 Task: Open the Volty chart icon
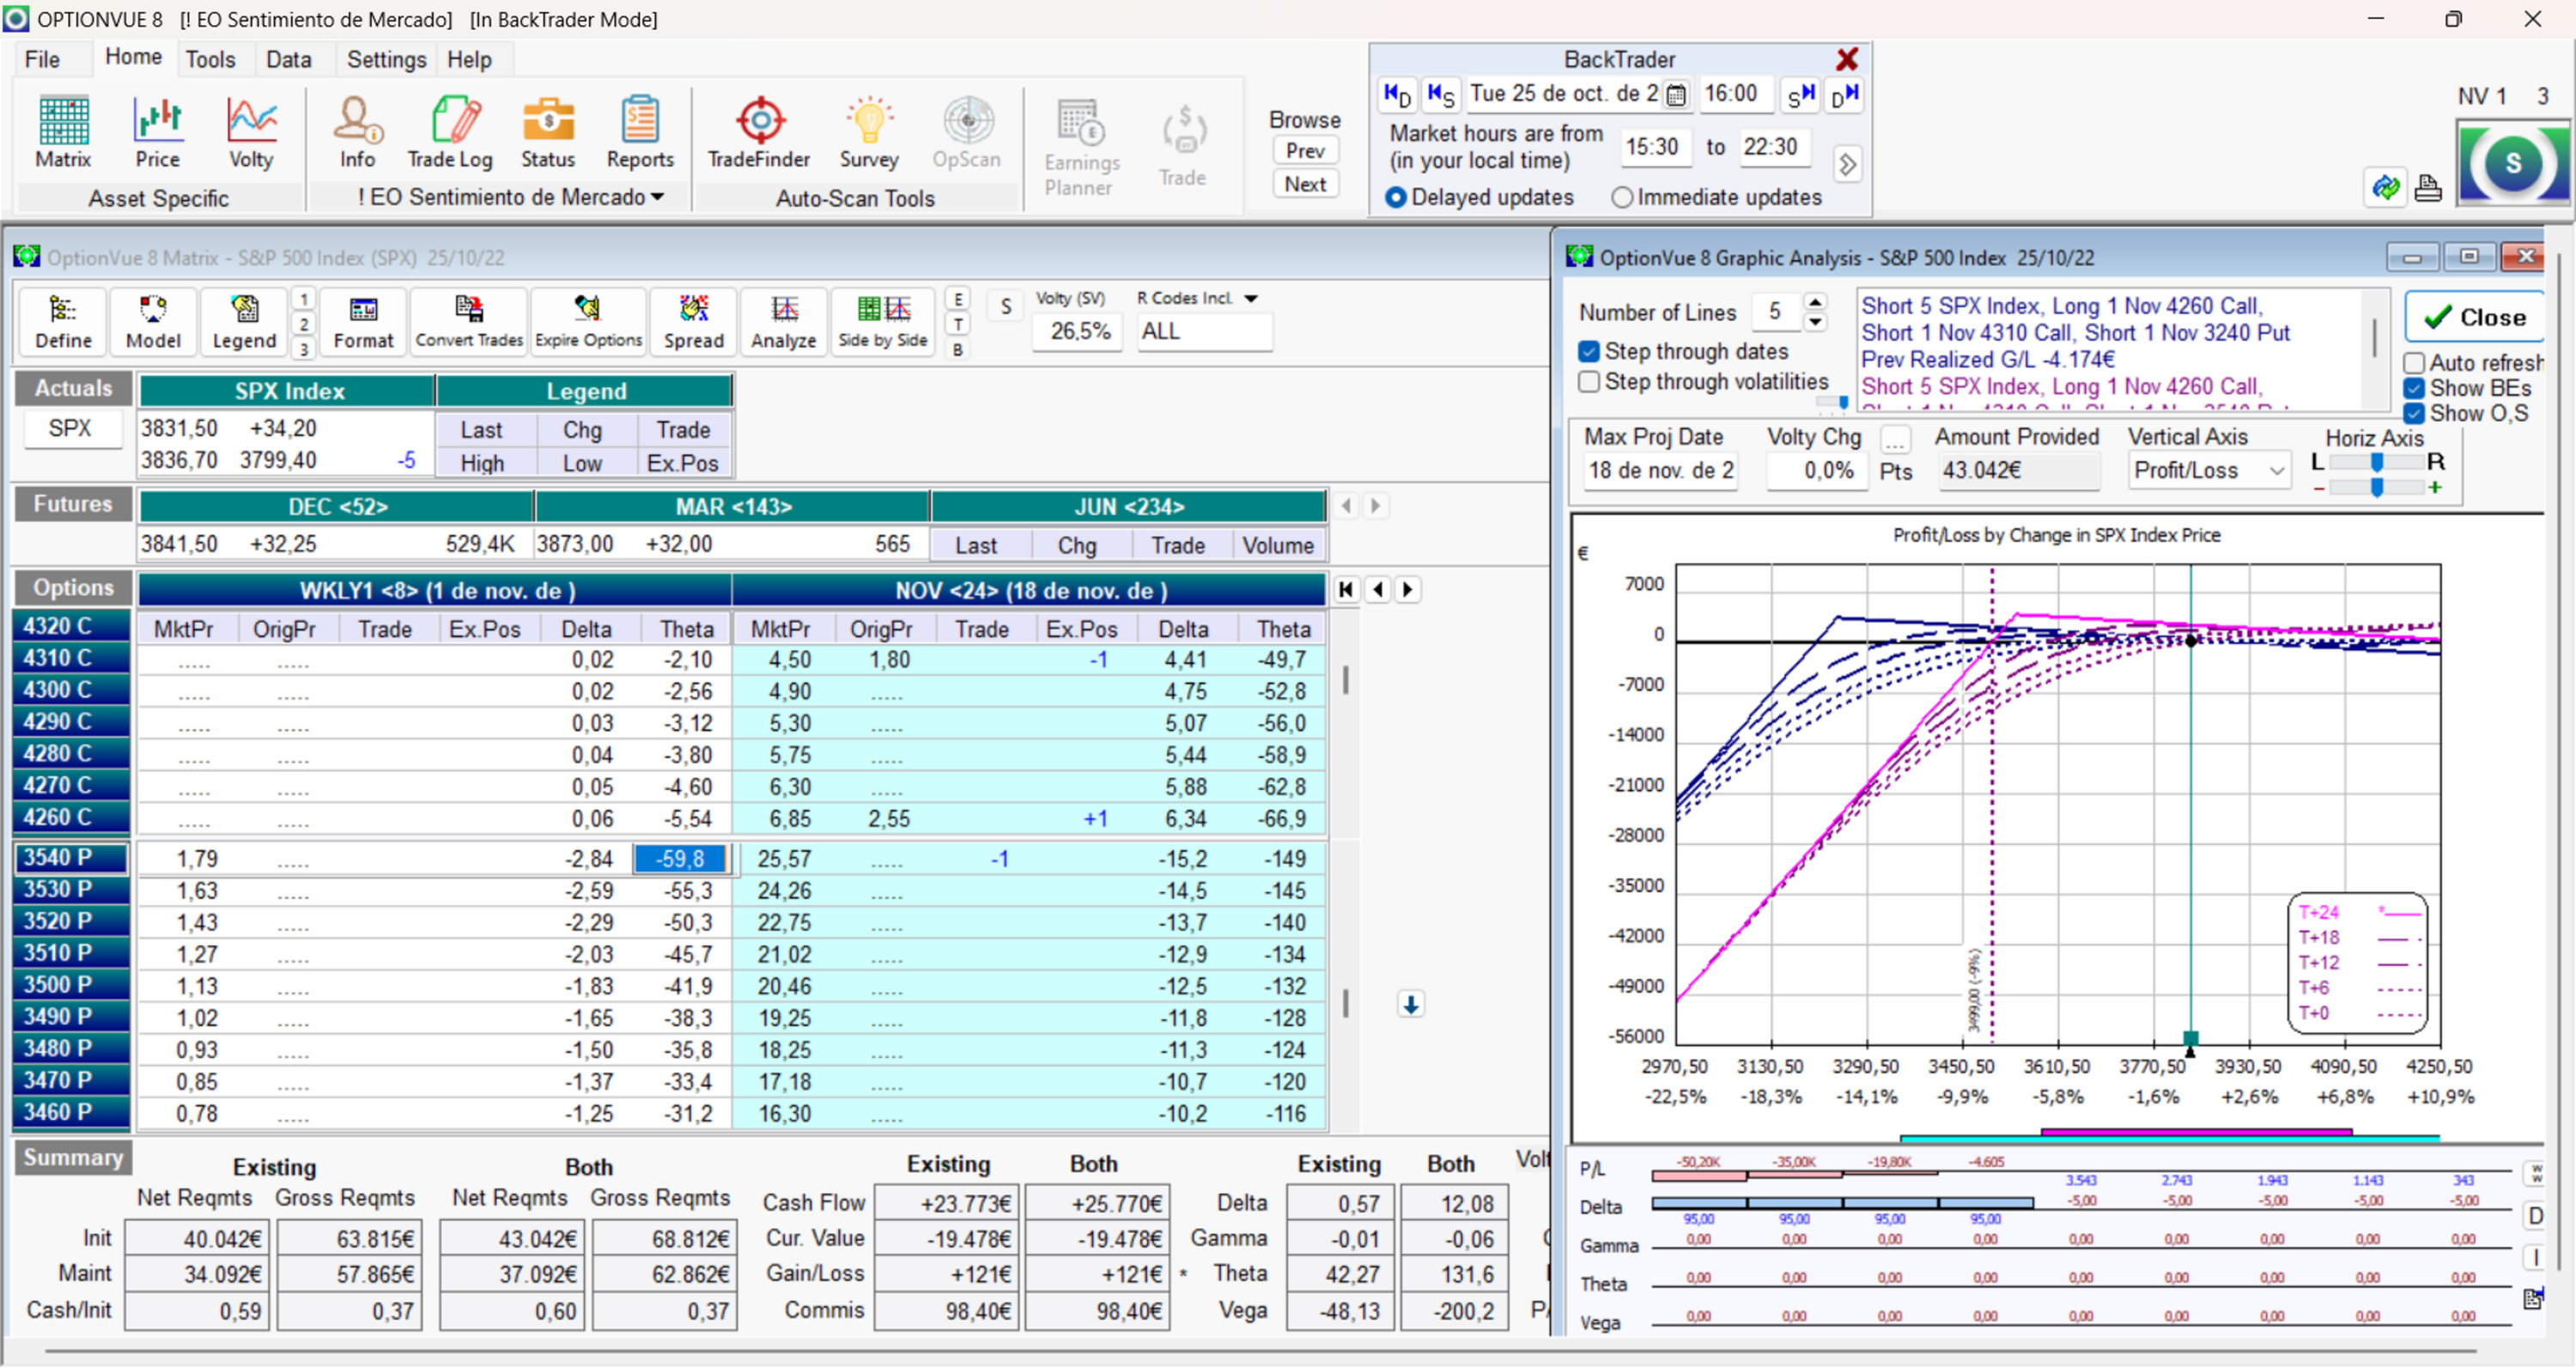[250, 132]
